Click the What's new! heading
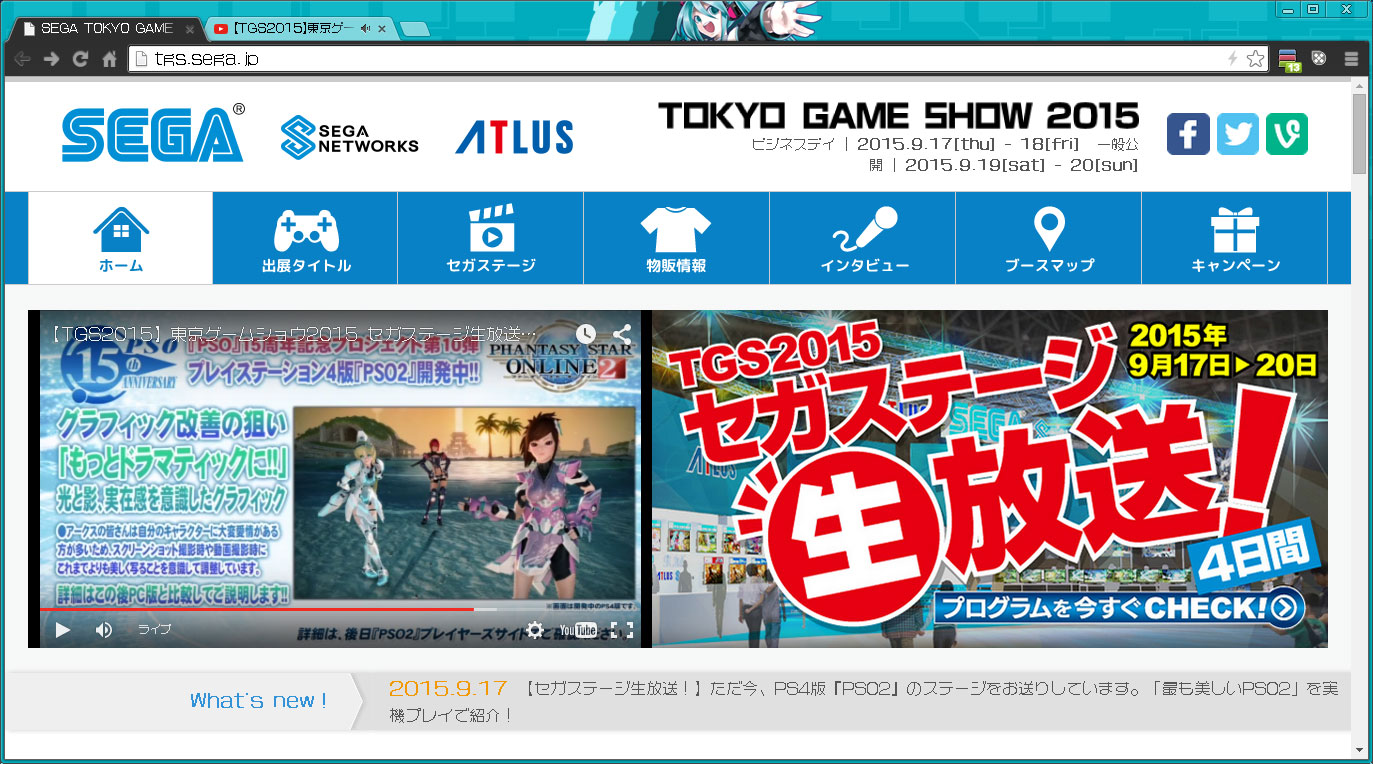Image resolution: width=1373 pixels, height=764 pixels. (258, 701)
